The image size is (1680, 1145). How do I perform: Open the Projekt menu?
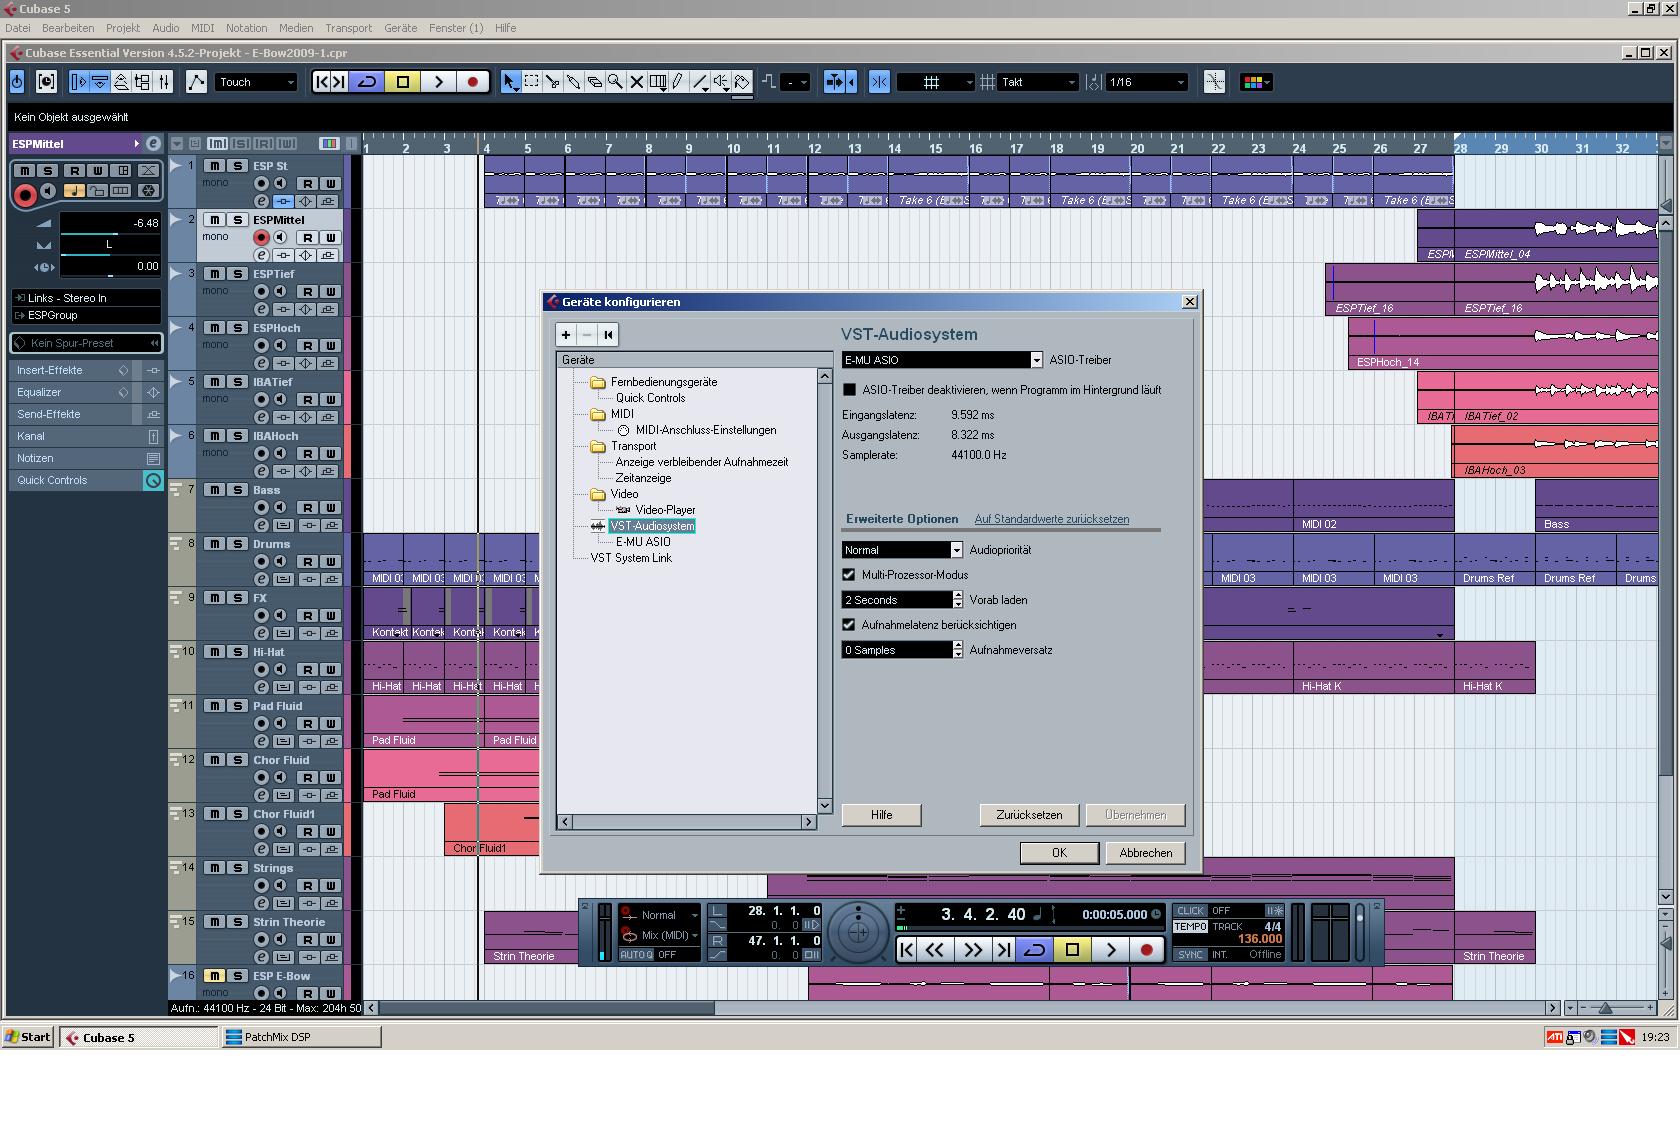[x=123, y=28]
